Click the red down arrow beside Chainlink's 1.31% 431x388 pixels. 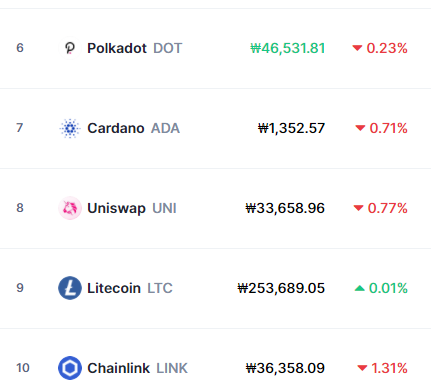click(362, 368)
